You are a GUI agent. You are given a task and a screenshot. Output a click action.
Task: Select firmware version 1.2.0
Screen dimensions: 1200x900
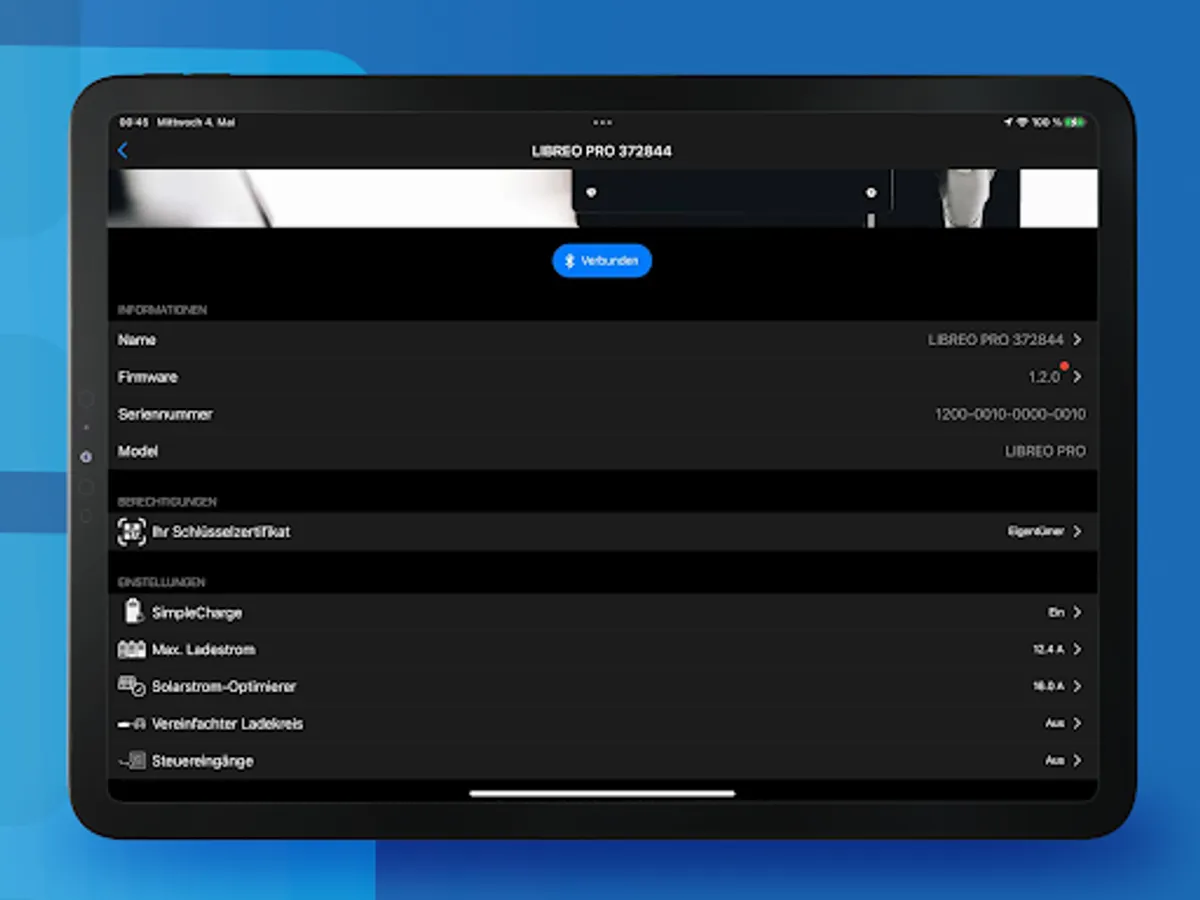(1043, 378)
